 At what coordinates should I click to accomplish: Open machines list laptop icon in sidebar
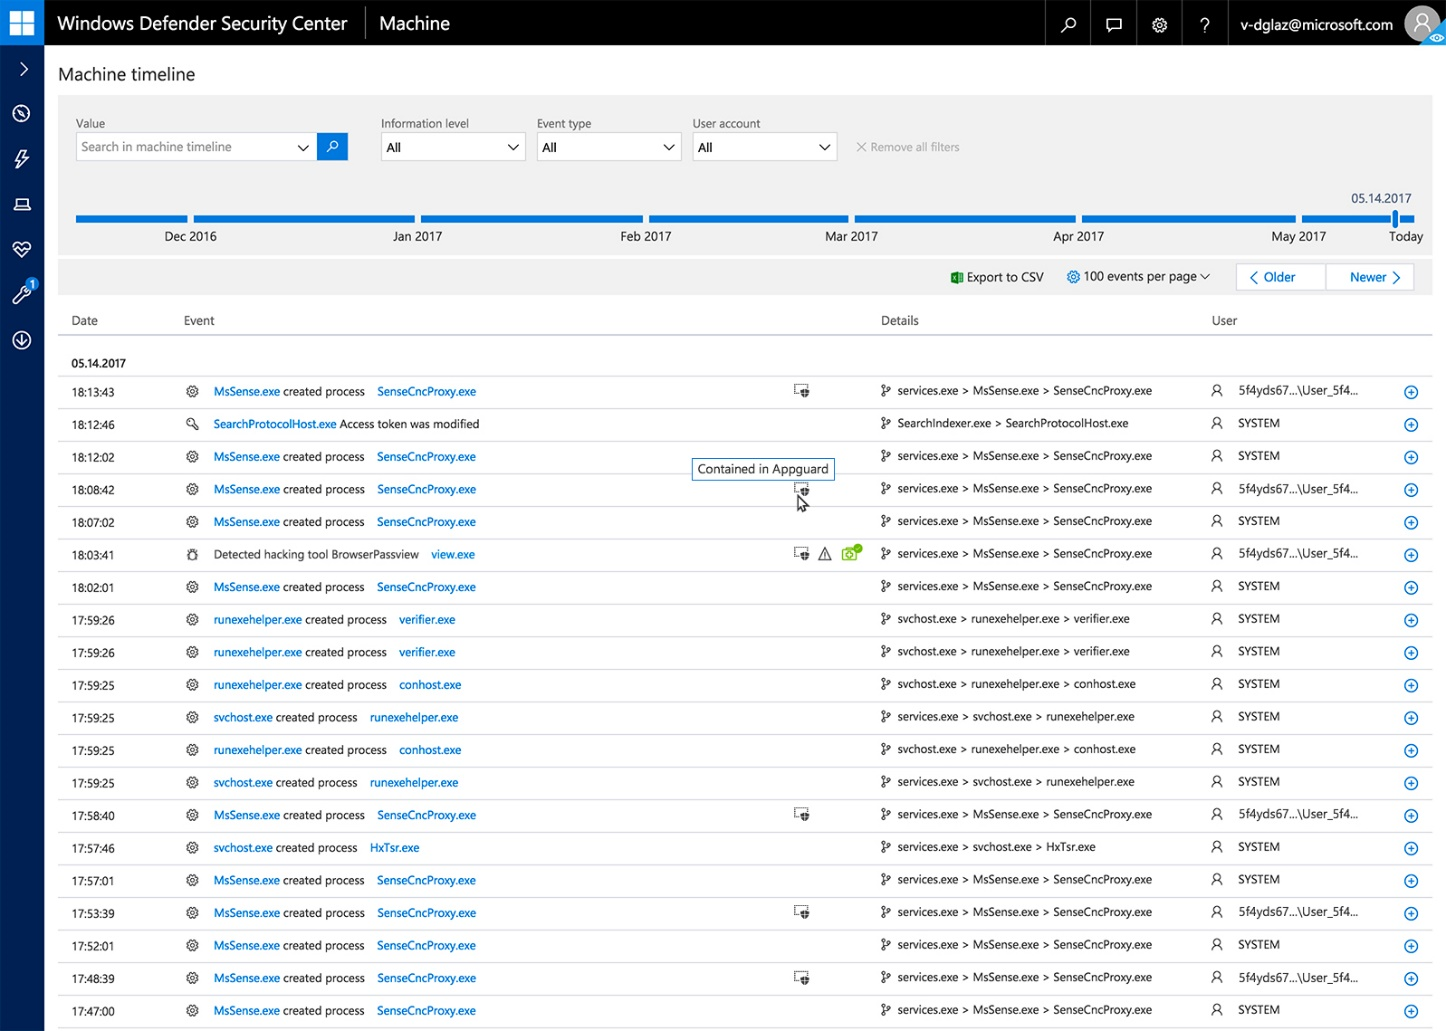click(21, 204)
